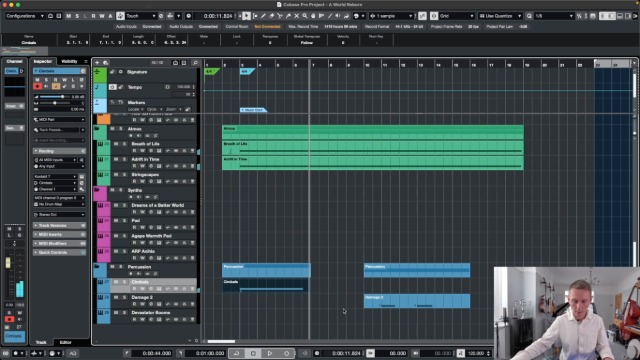The width and height of the screenshot is (640, 360).
Task: Open the Channel 1 MIDI channel dropdown
Action: click(x=56, y=189)
